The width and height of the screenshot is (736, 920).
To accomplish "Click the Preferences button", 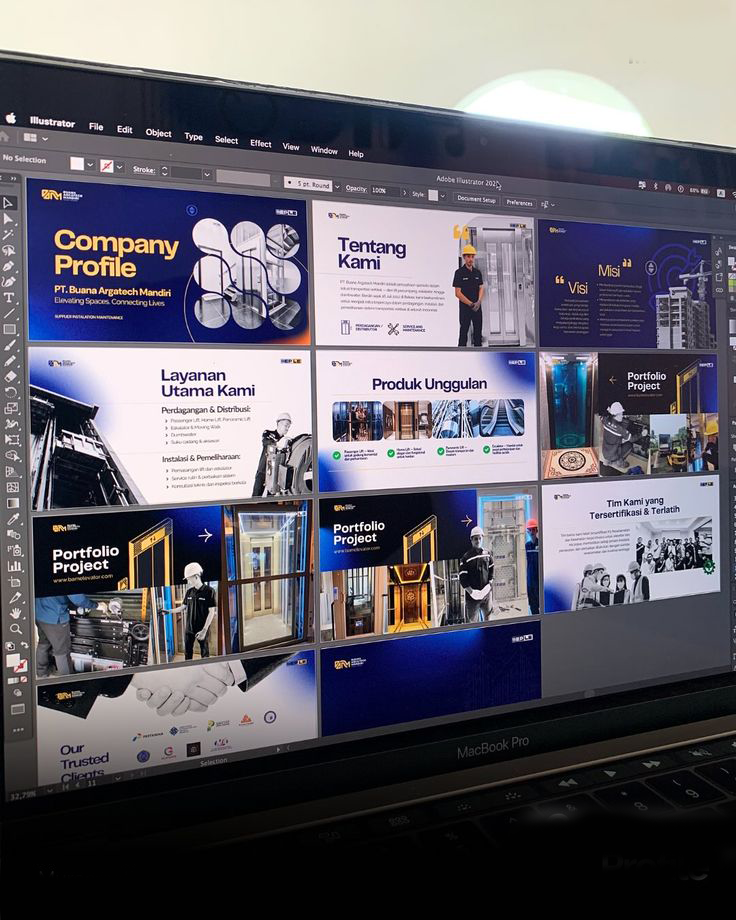I will point(519,202).
